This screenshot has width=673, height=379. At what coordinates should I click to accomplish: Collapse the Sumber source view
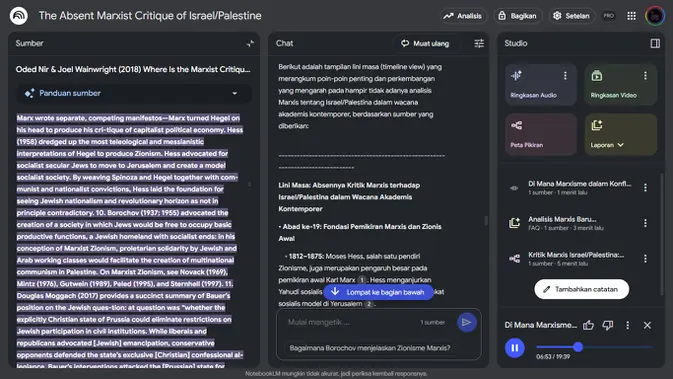(x=250, y=43)
